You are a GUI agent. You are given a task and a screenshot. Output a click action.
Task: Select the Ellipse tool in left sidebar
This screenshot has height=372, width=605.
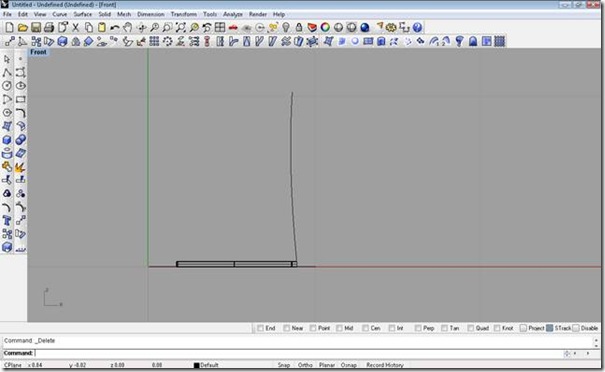tap(20, 86)
